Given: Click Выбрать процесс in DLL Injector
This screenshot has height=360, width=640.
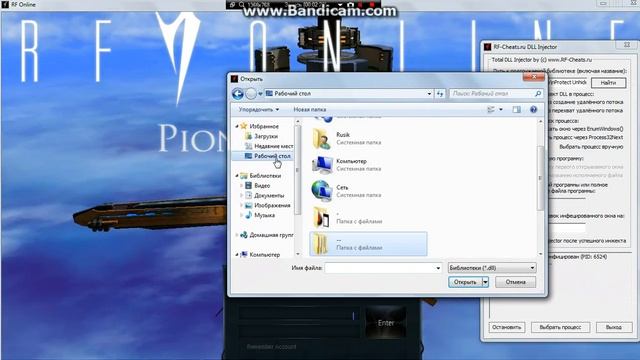Looking at the screenshot, I should 560,327.
